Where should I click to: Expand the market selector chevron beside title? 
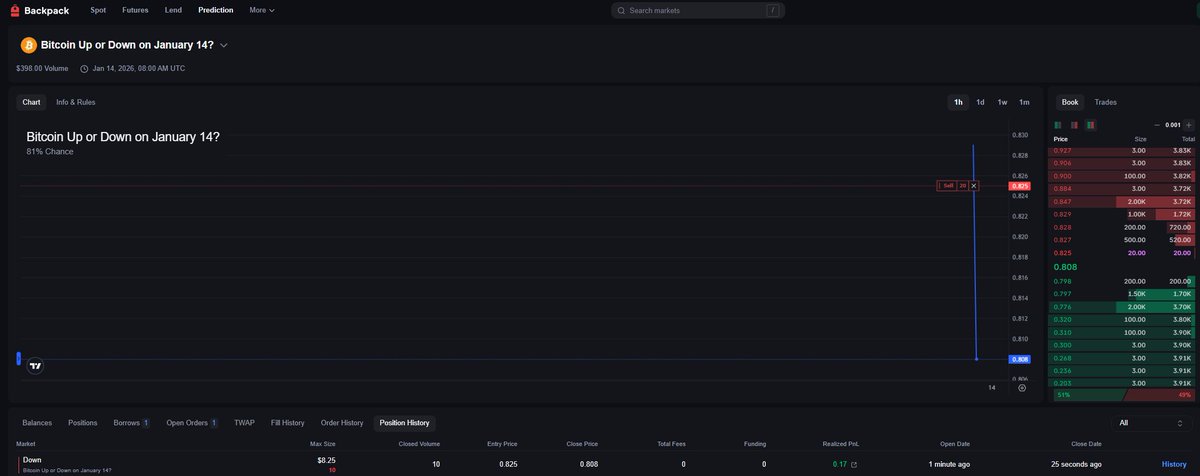click(224, 45)
